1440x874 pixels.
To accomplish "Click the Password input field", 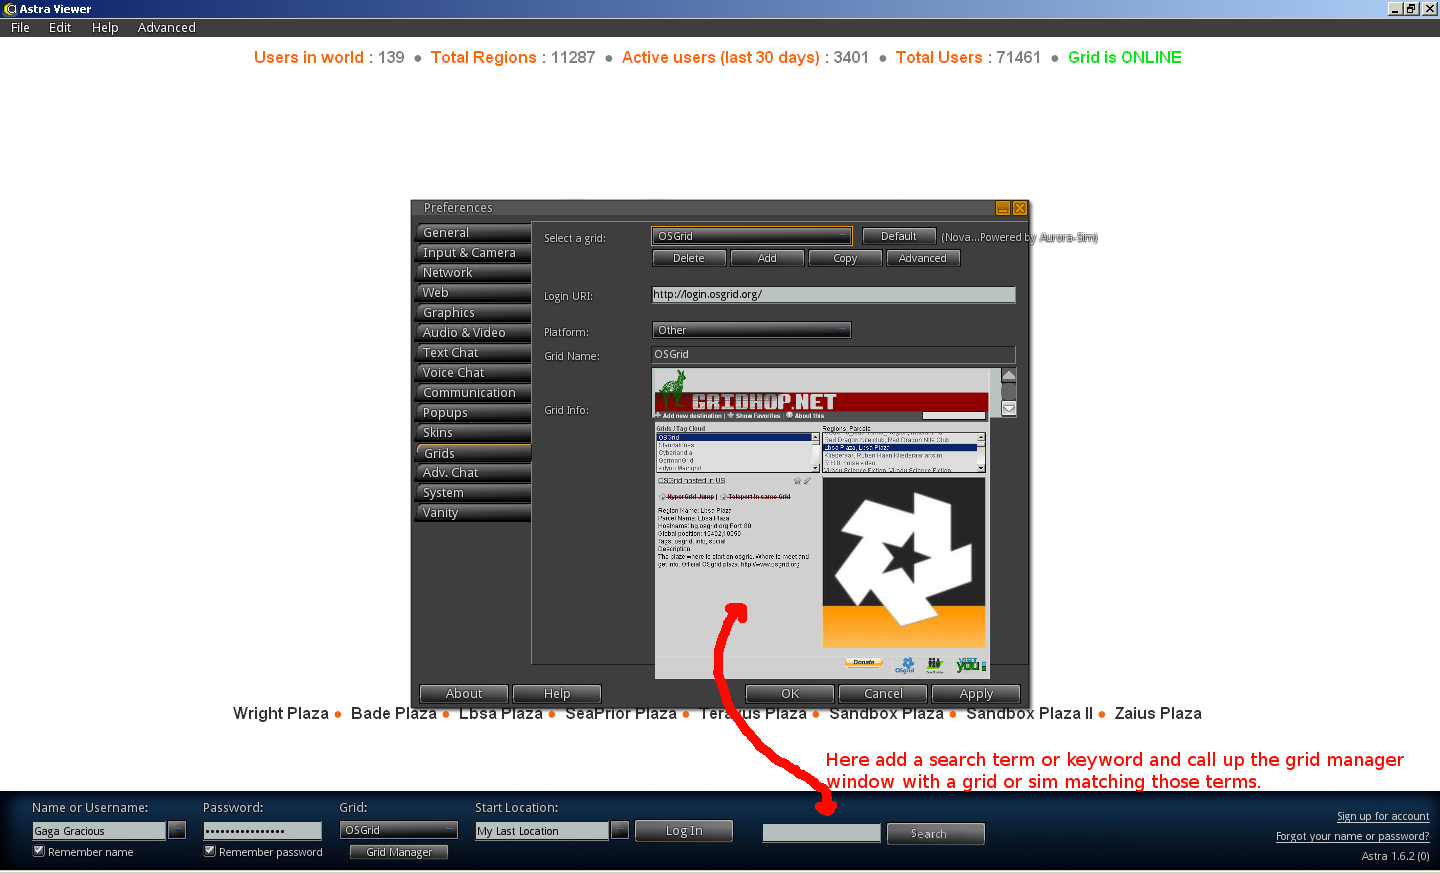I will point(263,831).
